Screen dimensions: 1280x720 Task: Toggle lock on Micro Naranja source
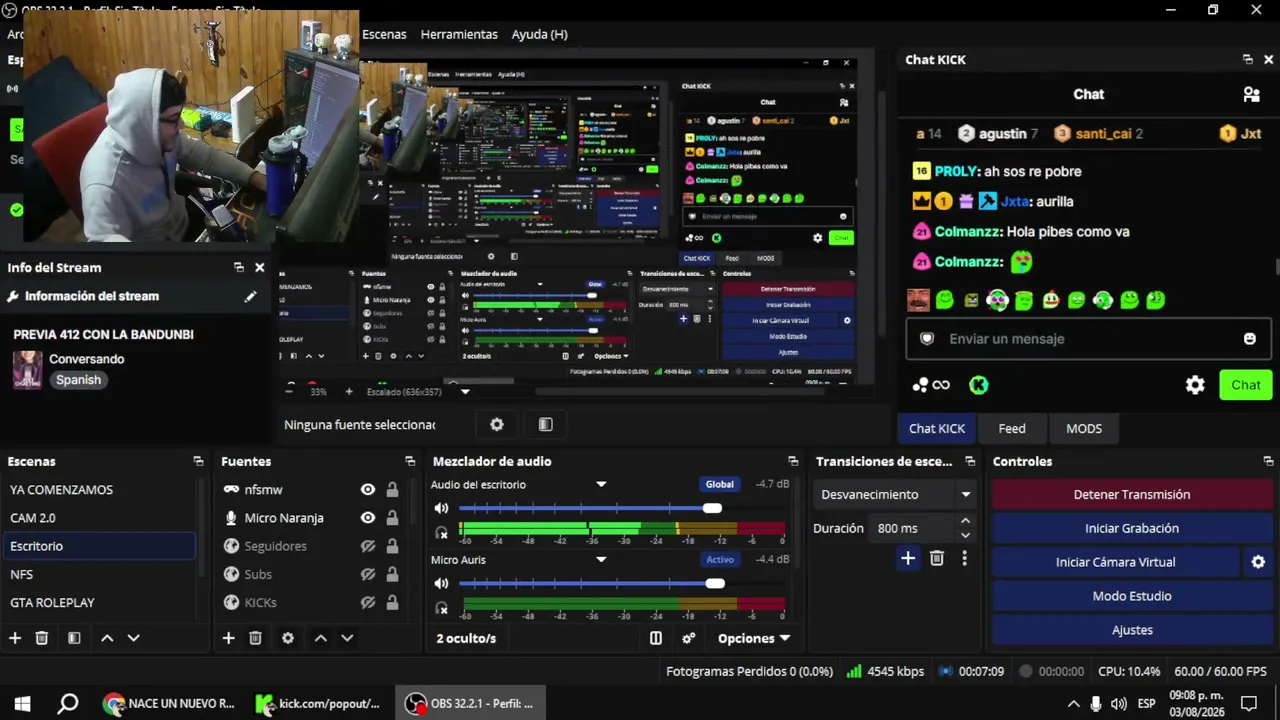(x=392, y=518)
